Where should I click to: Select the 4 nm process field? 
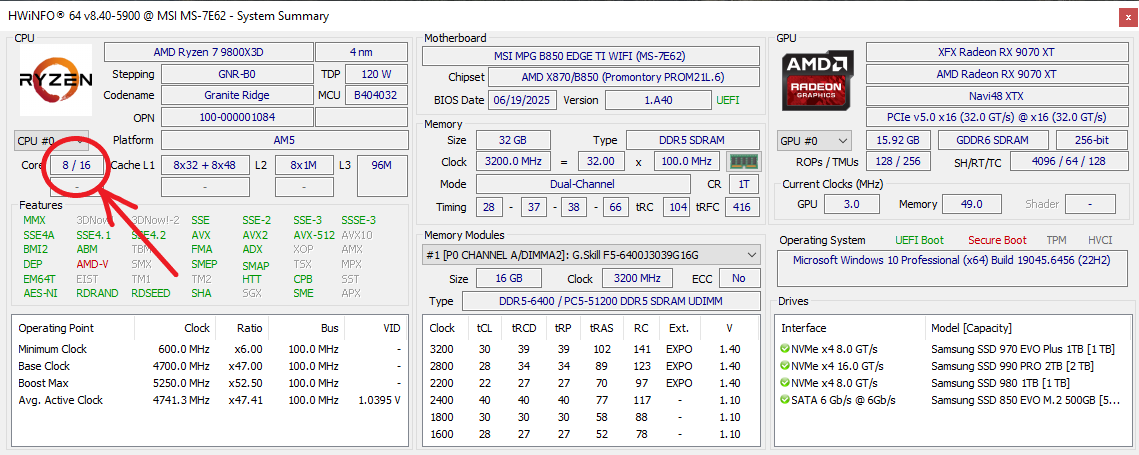[x=362, y=52]
